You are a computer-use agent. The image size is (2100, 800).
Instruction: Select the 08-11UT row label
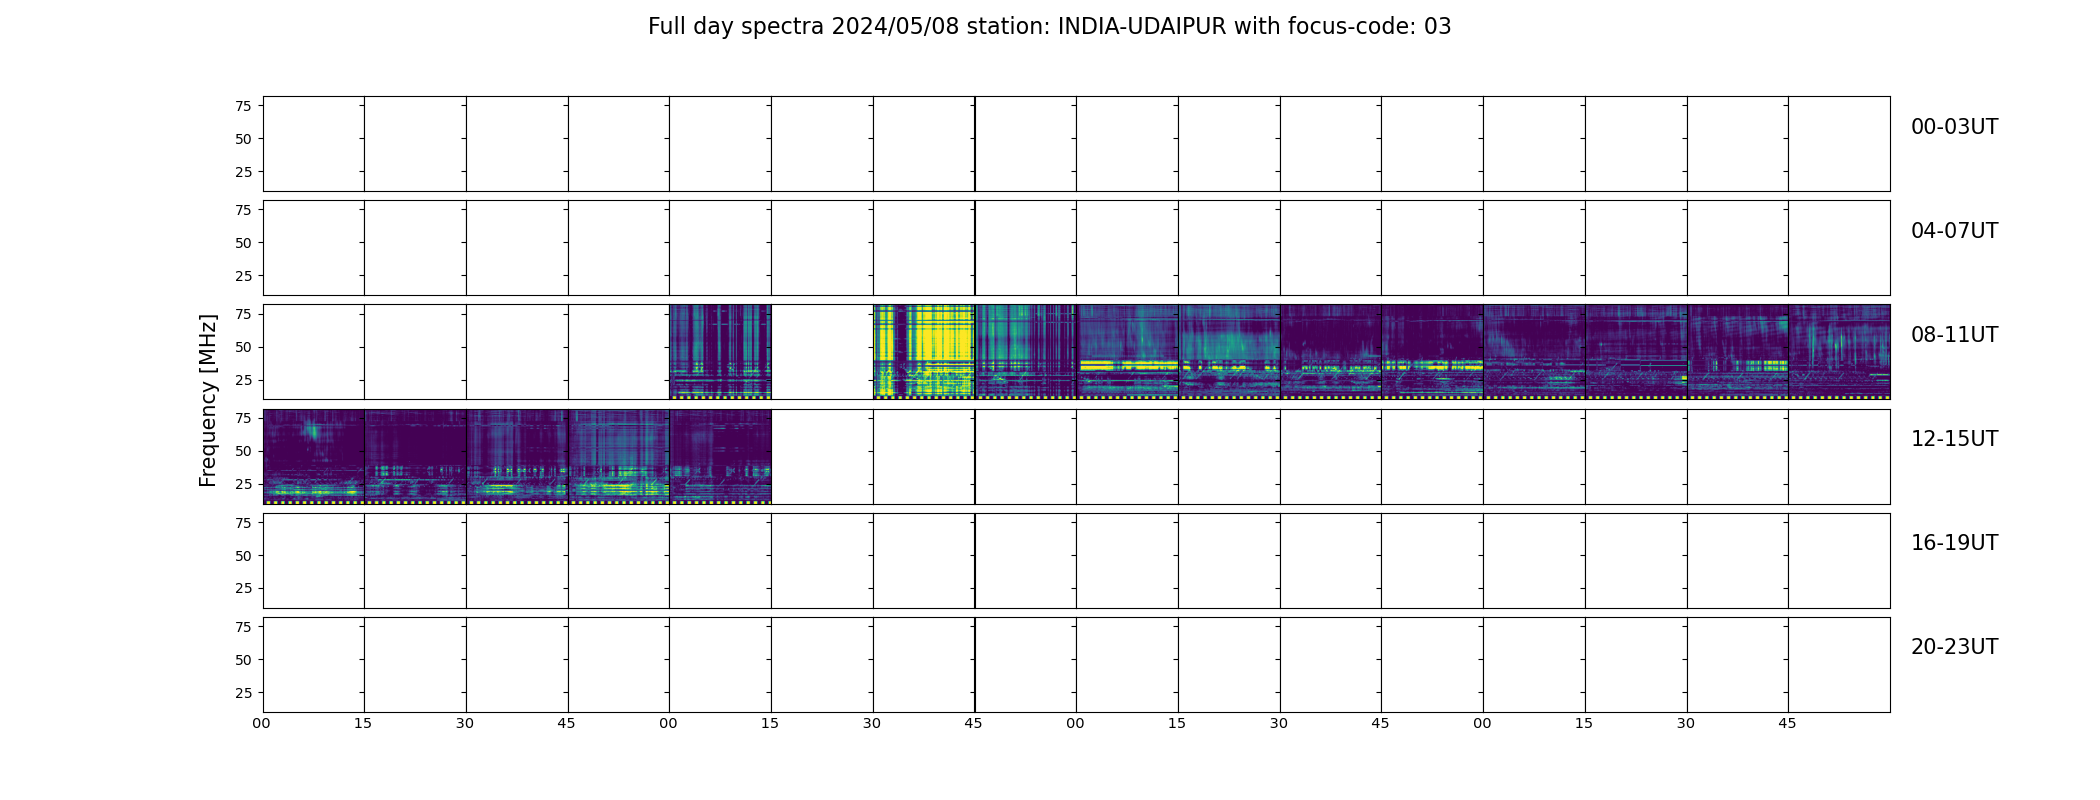[1954, 335]
